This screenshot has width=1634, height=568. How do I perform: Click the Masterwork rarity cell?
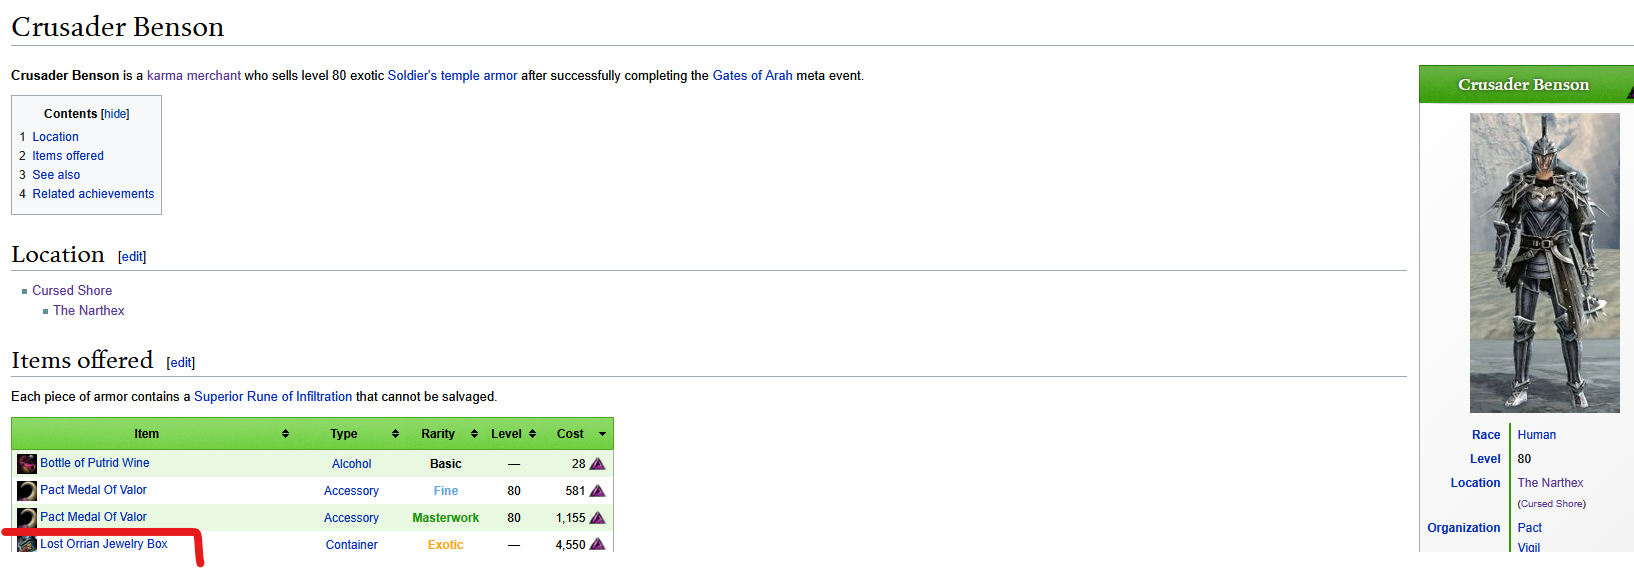(x=446, y=518)
